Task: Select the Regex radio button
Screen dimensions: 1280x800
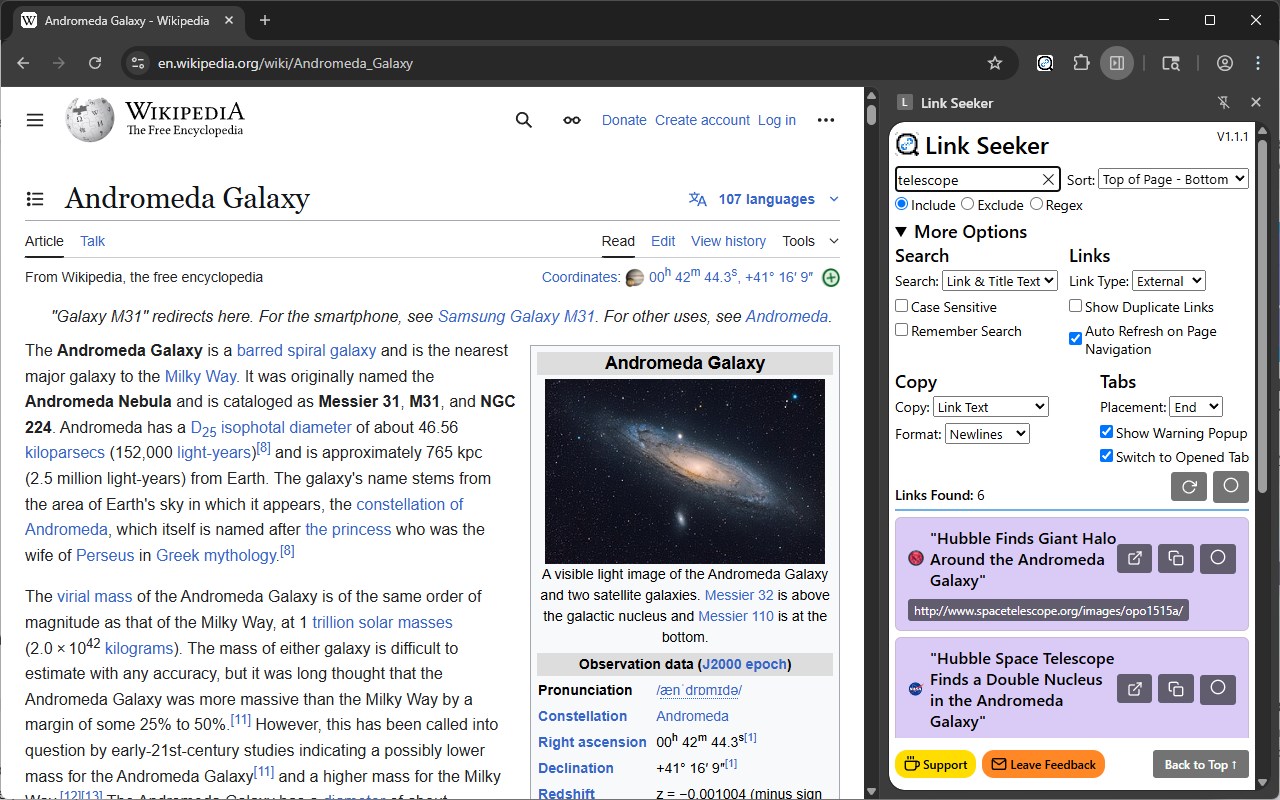Action: point(1036,204)
